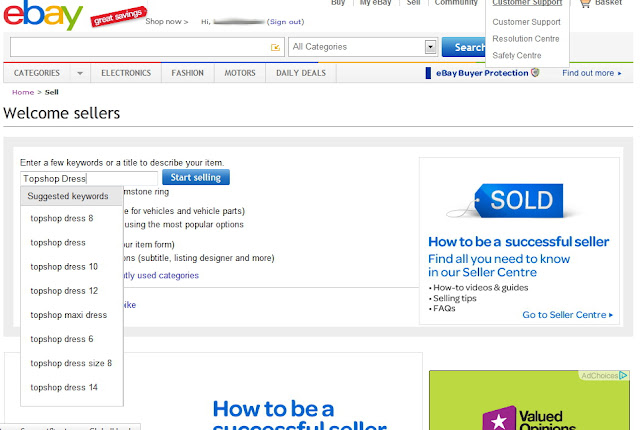Click Go to Seller Centre link
Image resolution: width=640 pixels, height=430 pixels.
point(567,315)
